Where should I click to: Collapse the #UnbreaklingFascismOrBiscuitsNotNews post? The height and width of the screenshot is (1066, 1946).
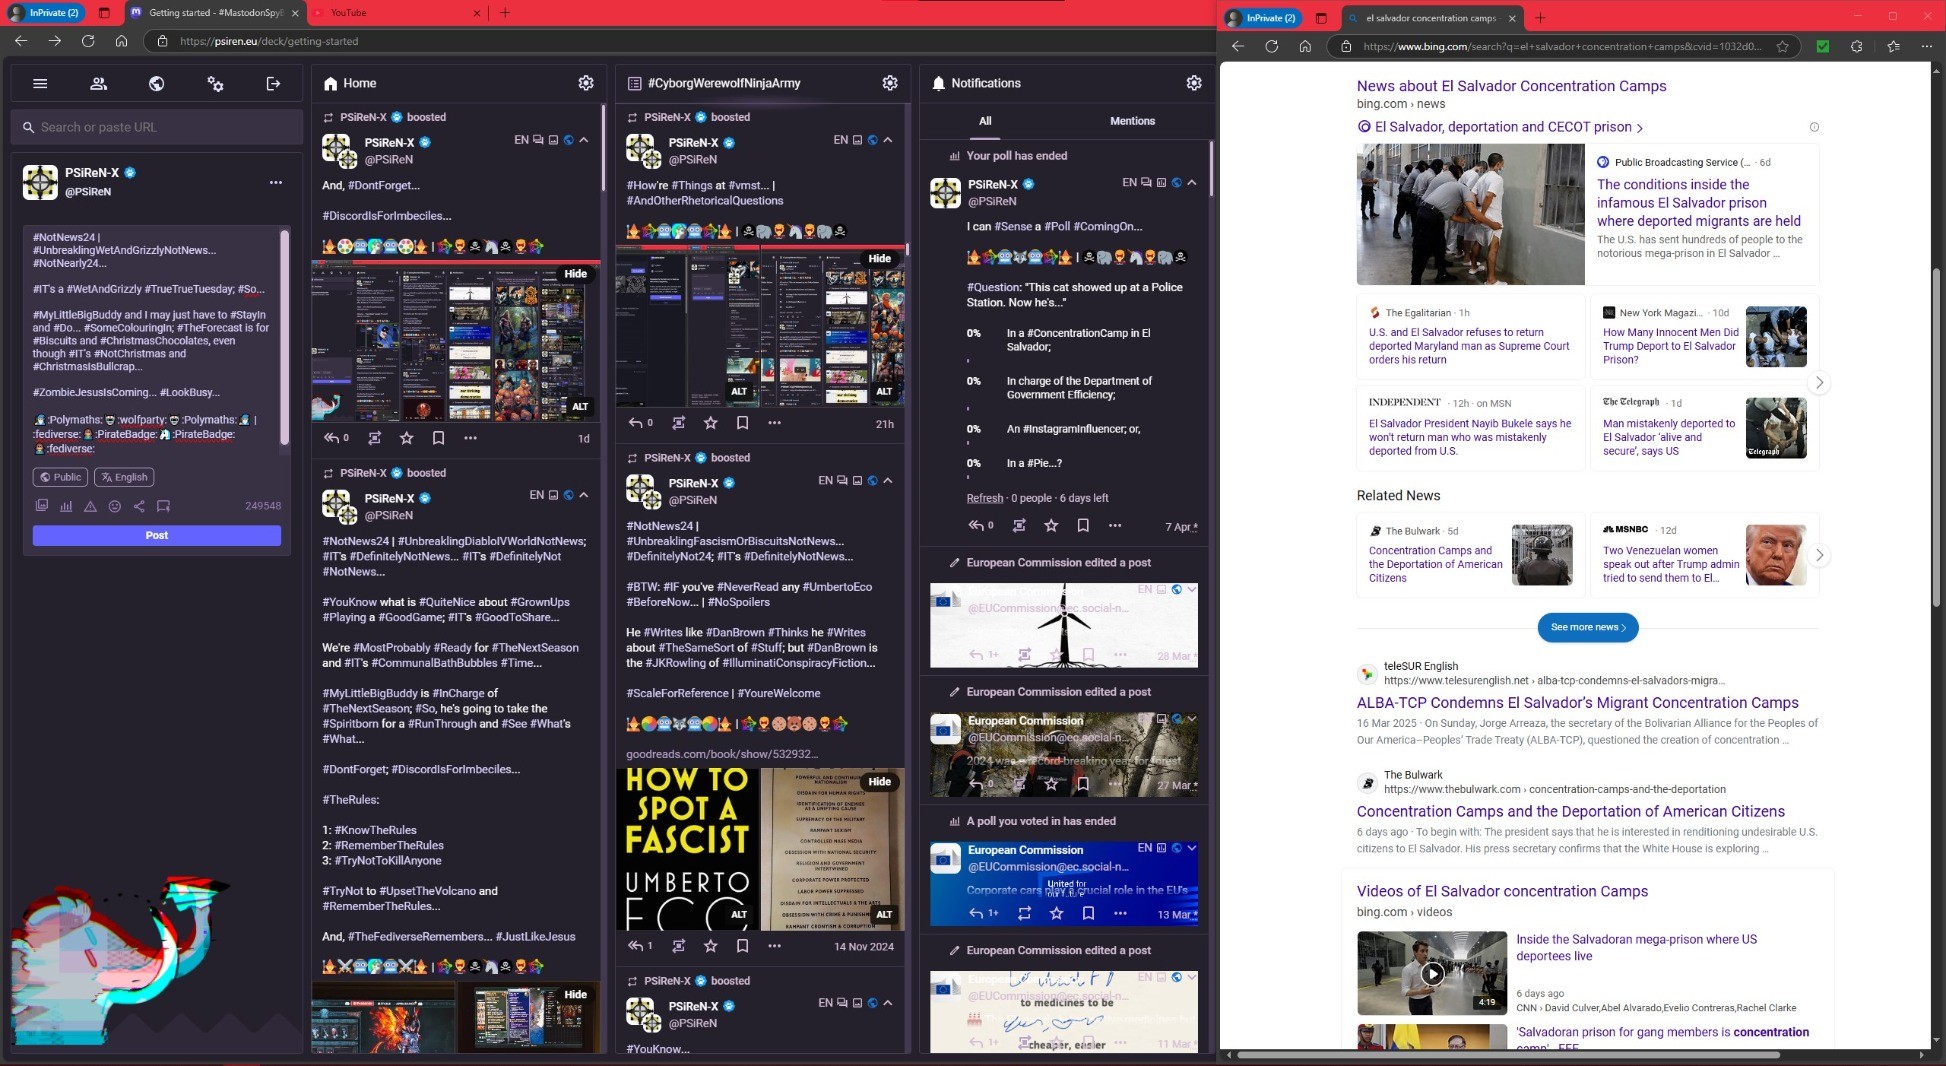[x=888, y=481]
